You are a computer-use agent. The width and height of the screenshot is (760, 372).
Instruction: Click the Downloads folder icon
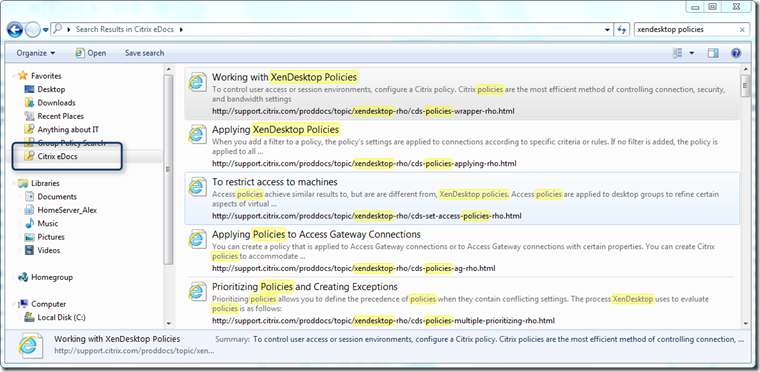pos(29,102)
